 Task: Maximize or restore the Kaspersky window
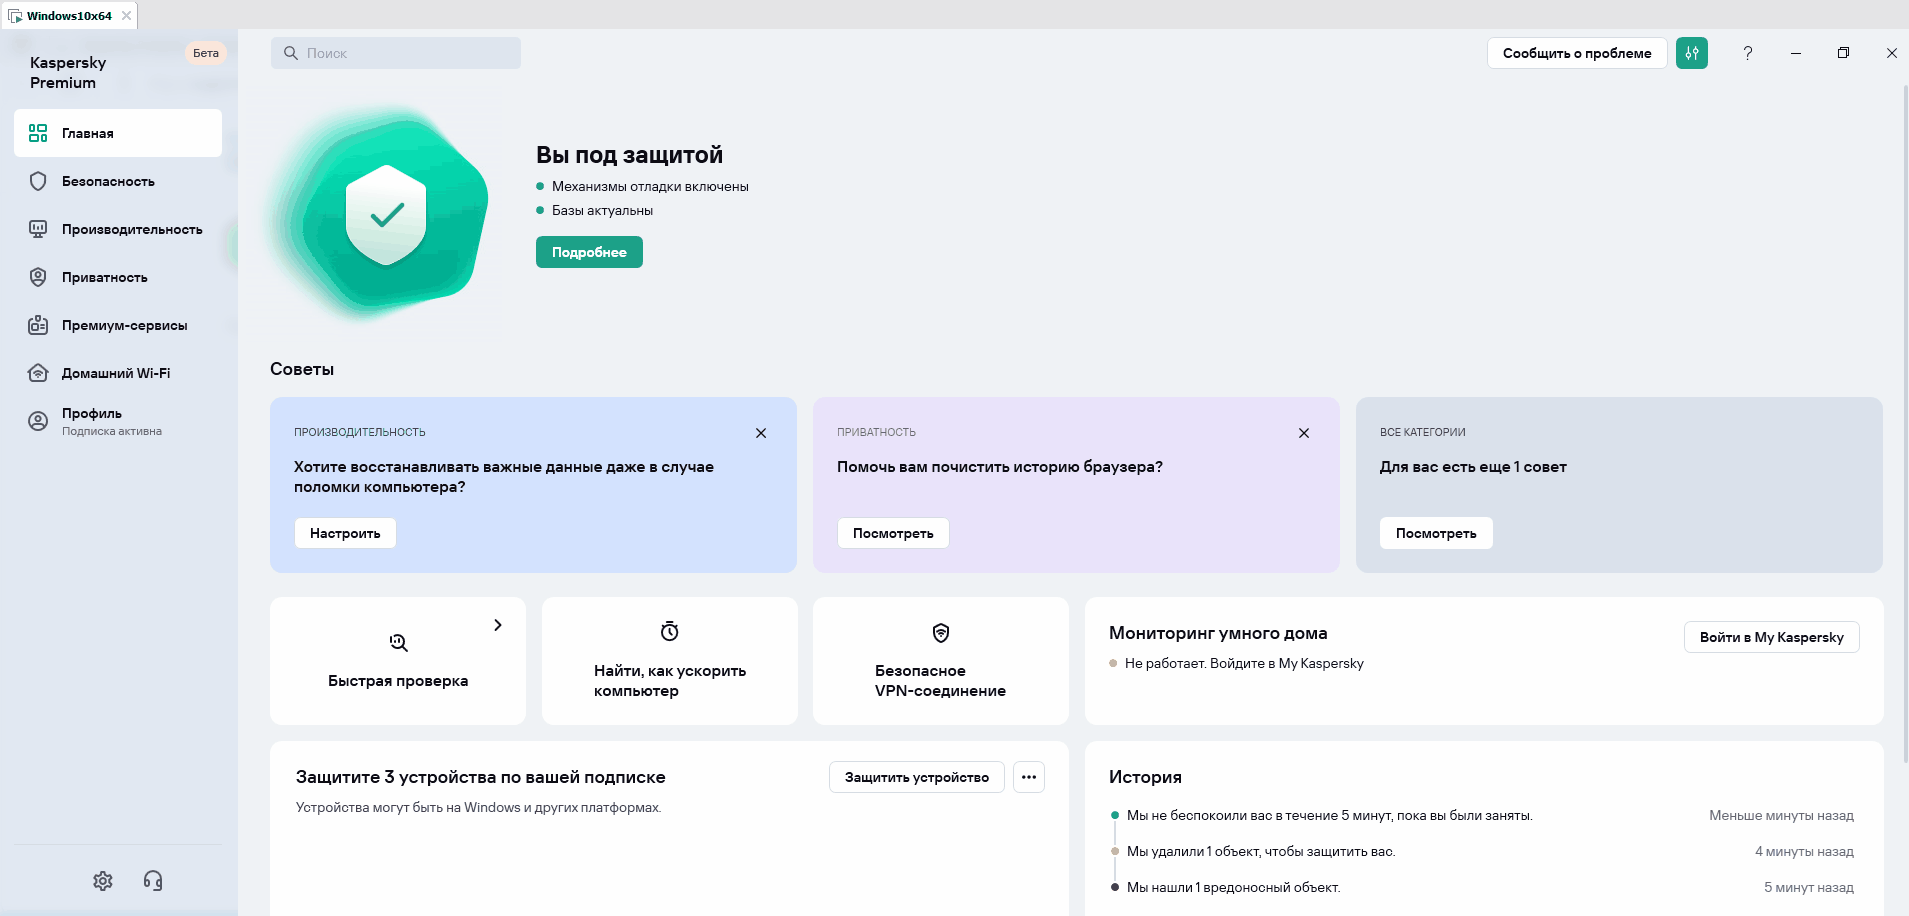(x=1843, y=53)
